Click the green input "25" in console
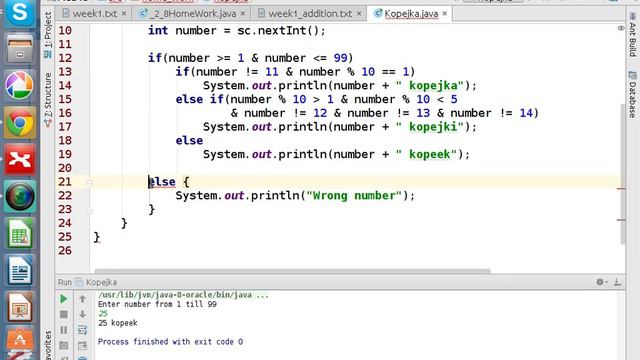Screen dimensions: 640x360 [x=103, y=313]
